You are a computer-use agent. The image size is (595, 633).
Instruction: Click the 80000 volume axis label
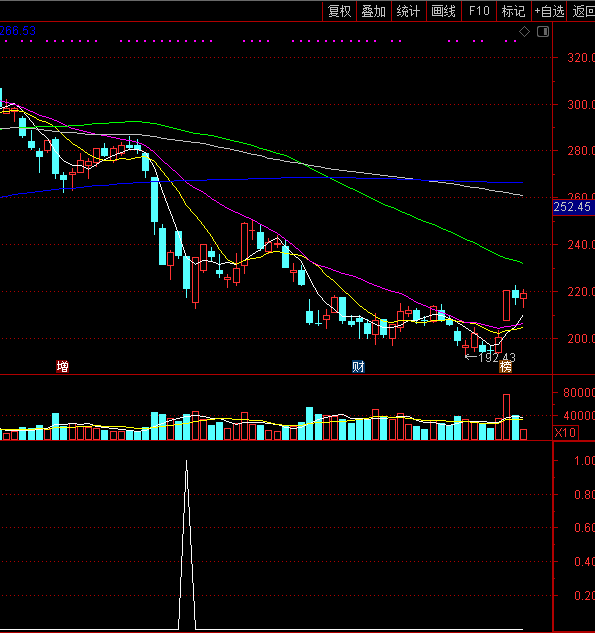[578, 392]
